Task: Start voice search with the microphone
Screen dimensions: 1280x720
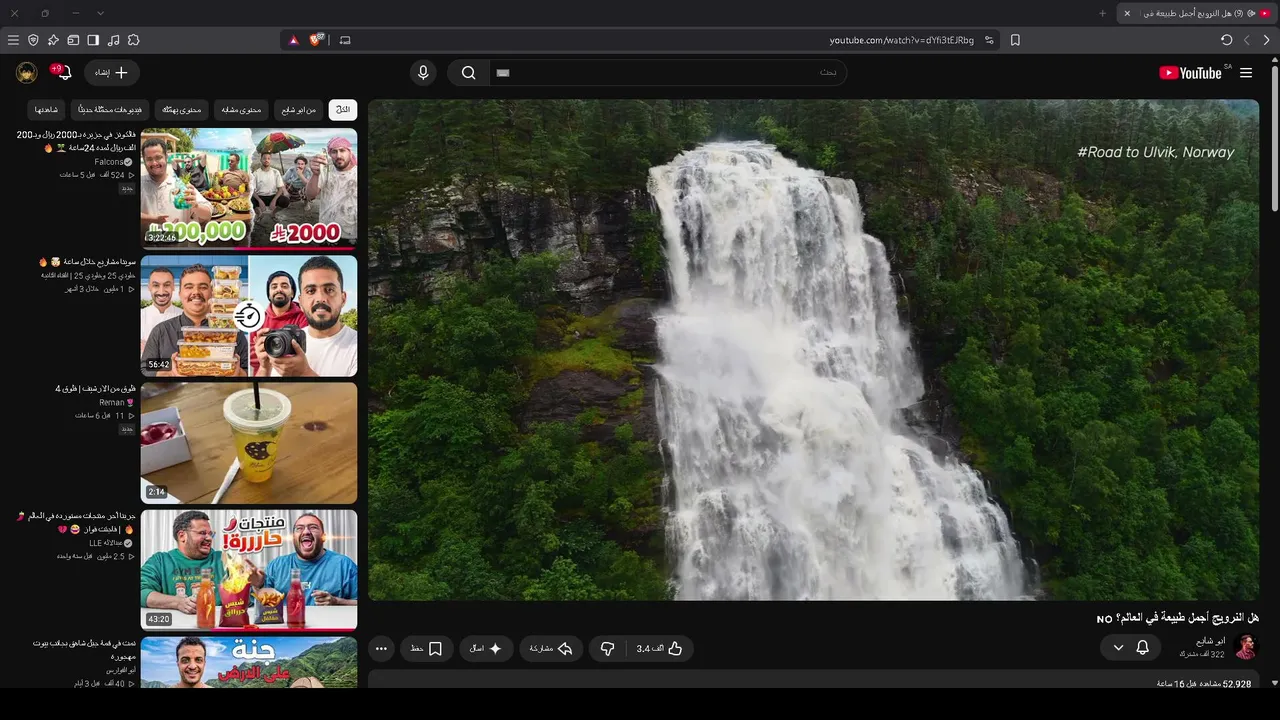Action: (x=423, y=73)
